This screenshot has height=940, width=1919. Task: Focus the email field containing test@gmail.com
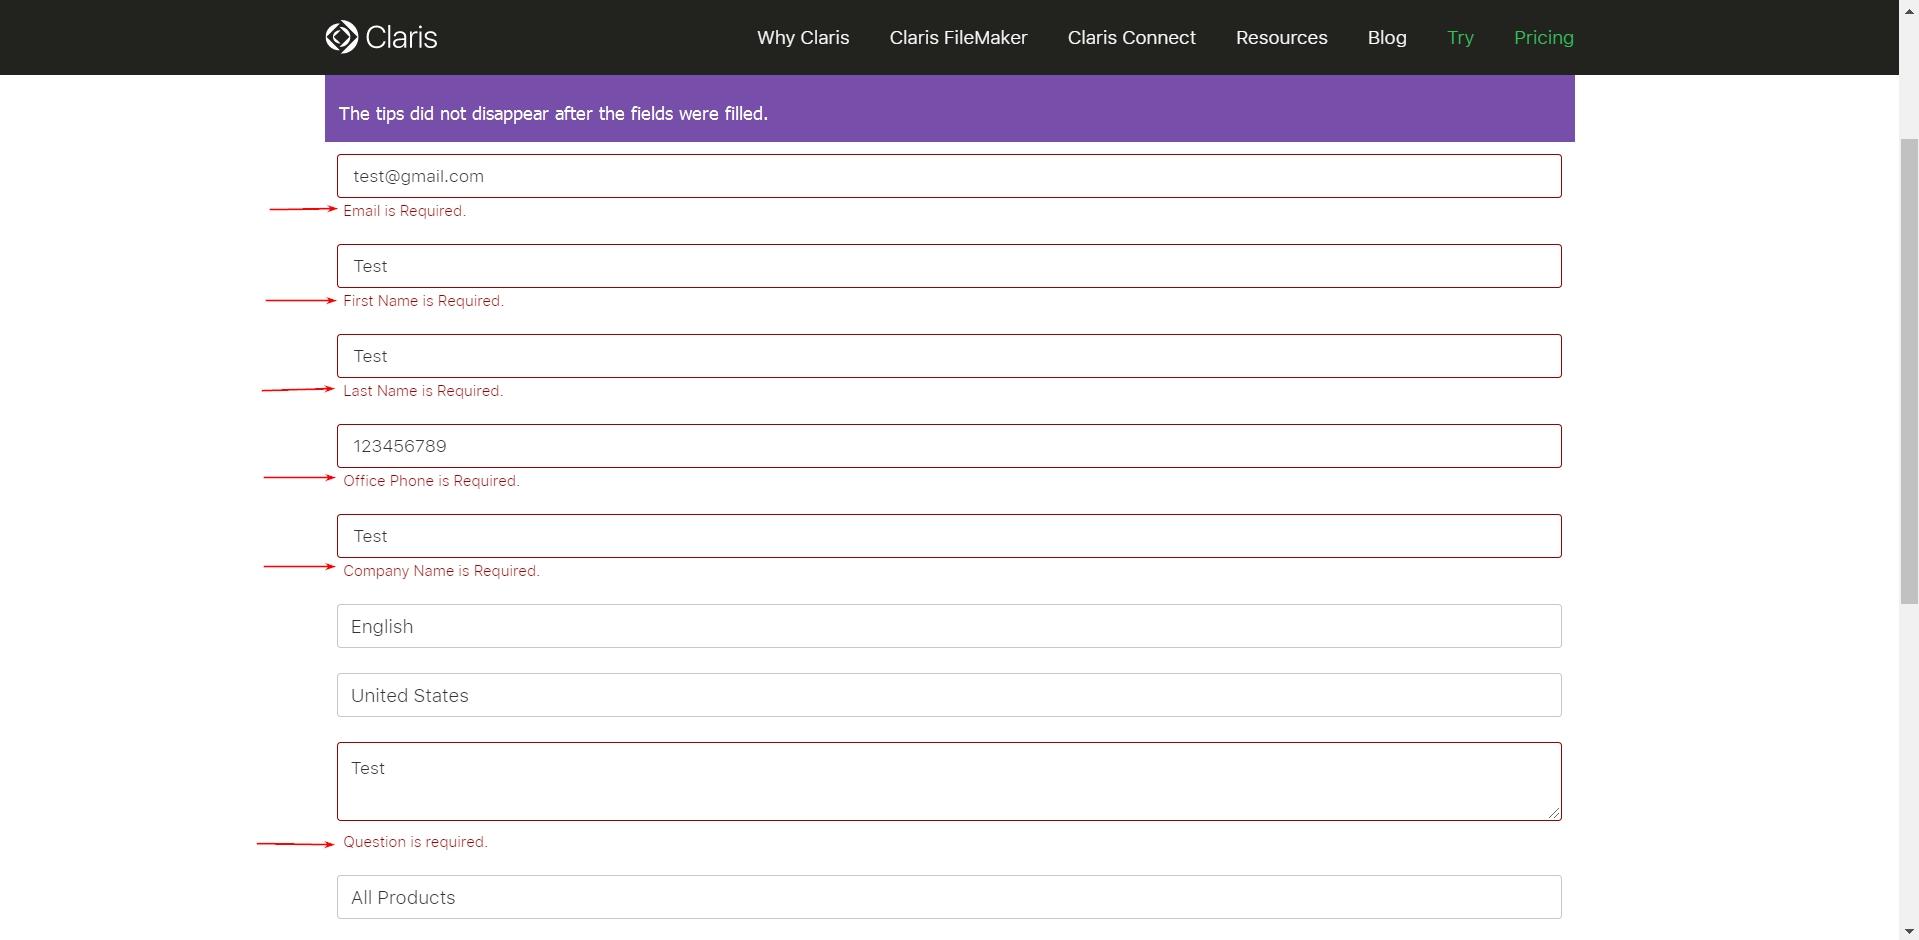click(949, 176)
